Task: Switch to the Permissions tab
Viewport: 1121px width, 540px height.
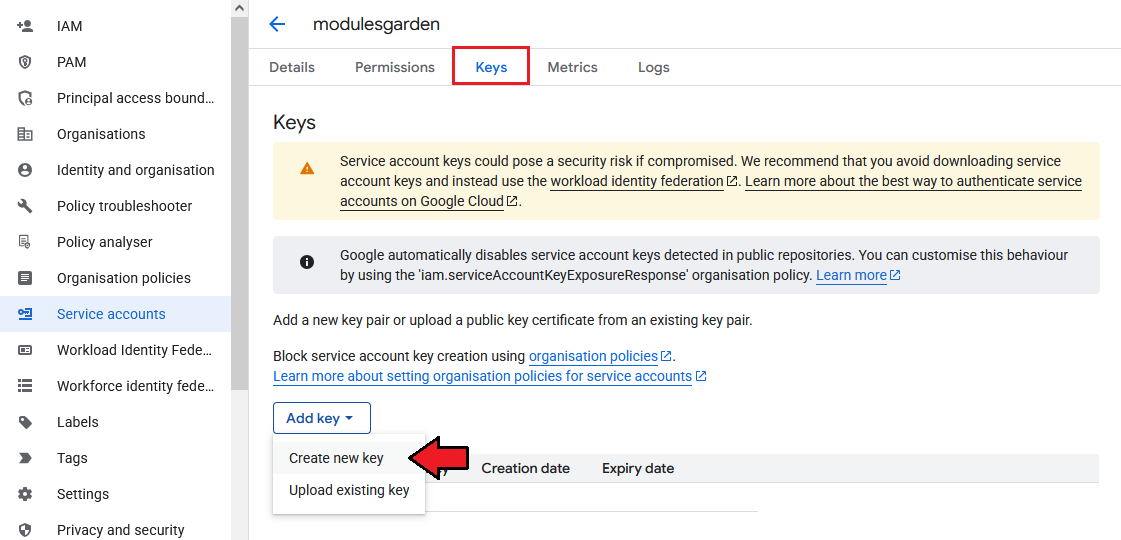Action: click(395, 67)
